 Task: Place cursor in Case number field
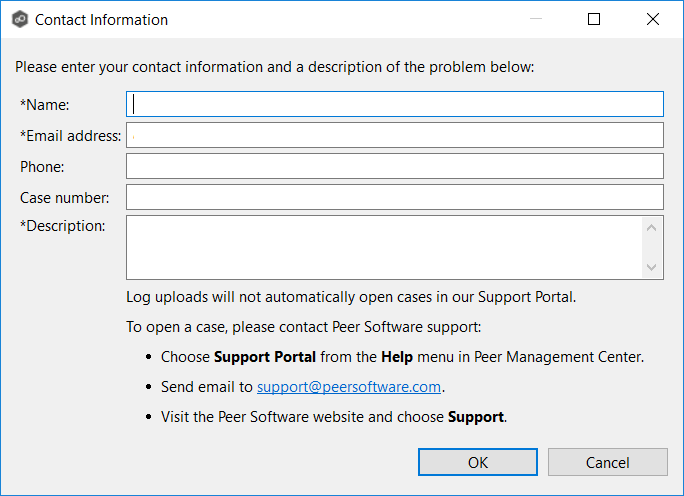click(x=394, y=197)
